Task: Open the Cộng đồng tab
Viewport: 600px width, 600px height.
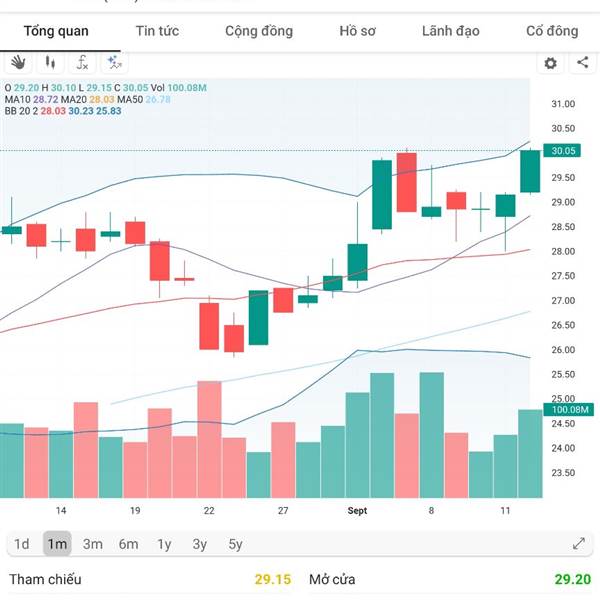Action: [x=259, y=31]
